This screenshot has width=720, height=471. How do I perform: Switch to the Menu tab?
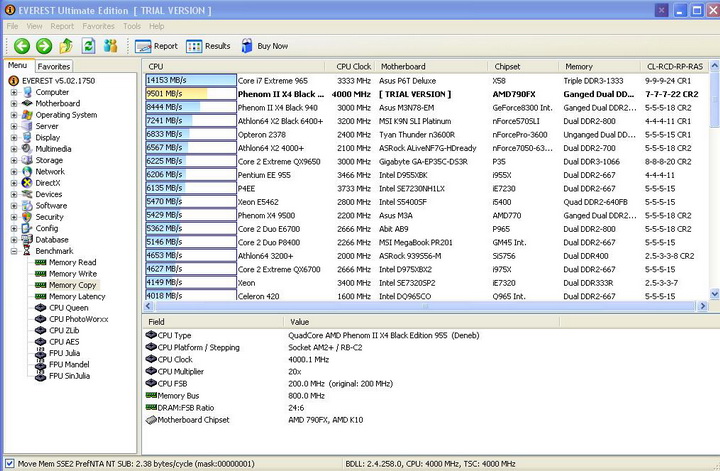(17, 66)
